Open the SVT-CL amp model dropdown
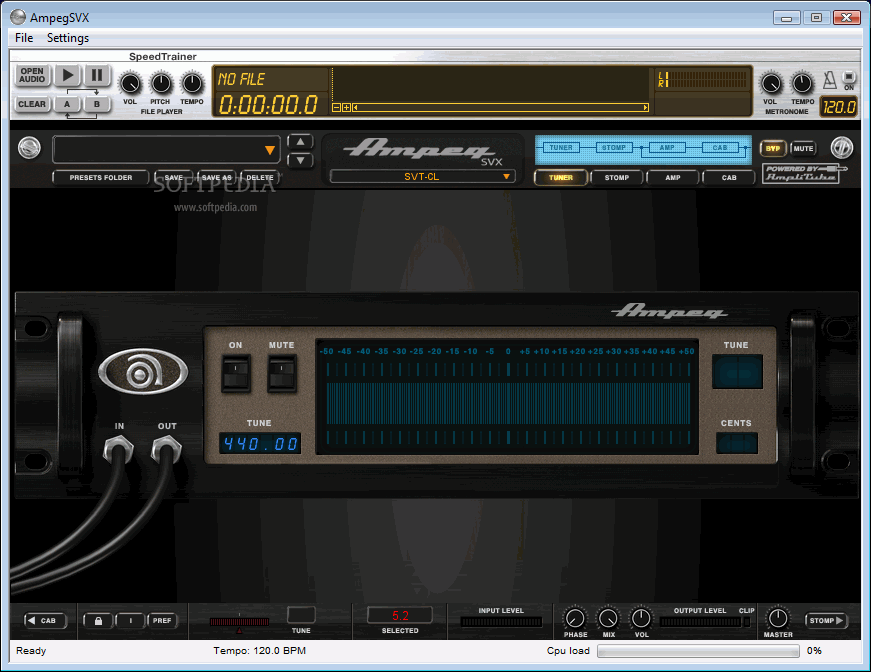The width and height of the screenshot is (871, 672). (x=422, y=177)
